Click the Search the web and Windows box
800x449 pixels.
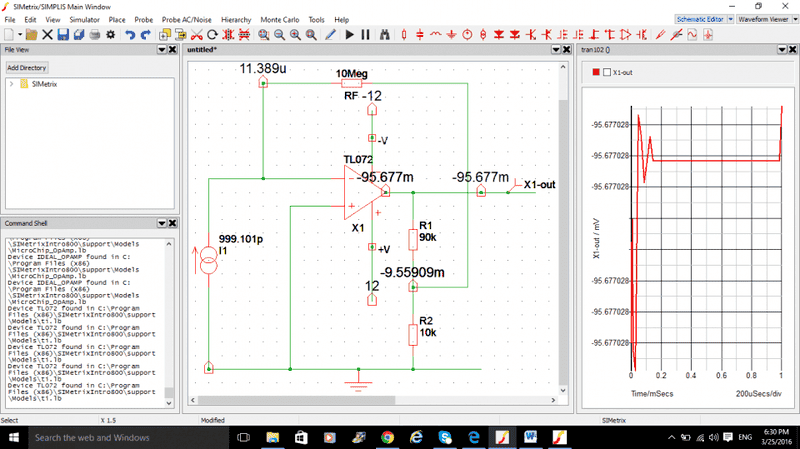tap(128, 437)
